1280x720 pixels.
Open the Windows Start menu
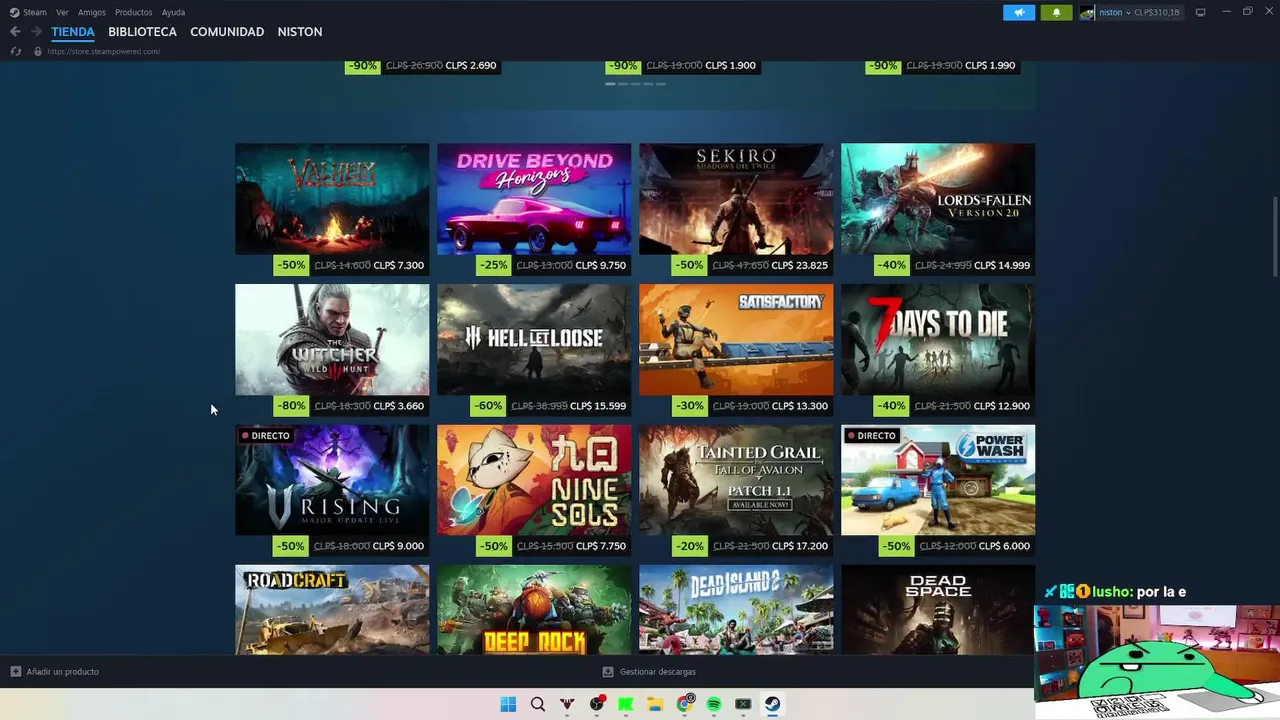pos(508,704)
